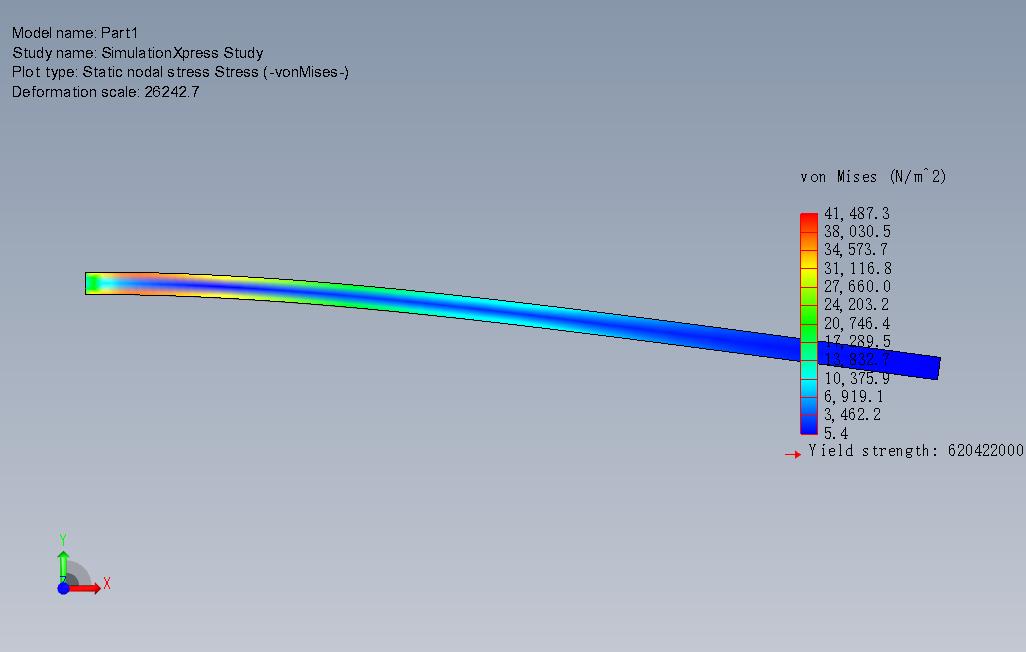Click the legend value 24,203.2

point(857,305)
